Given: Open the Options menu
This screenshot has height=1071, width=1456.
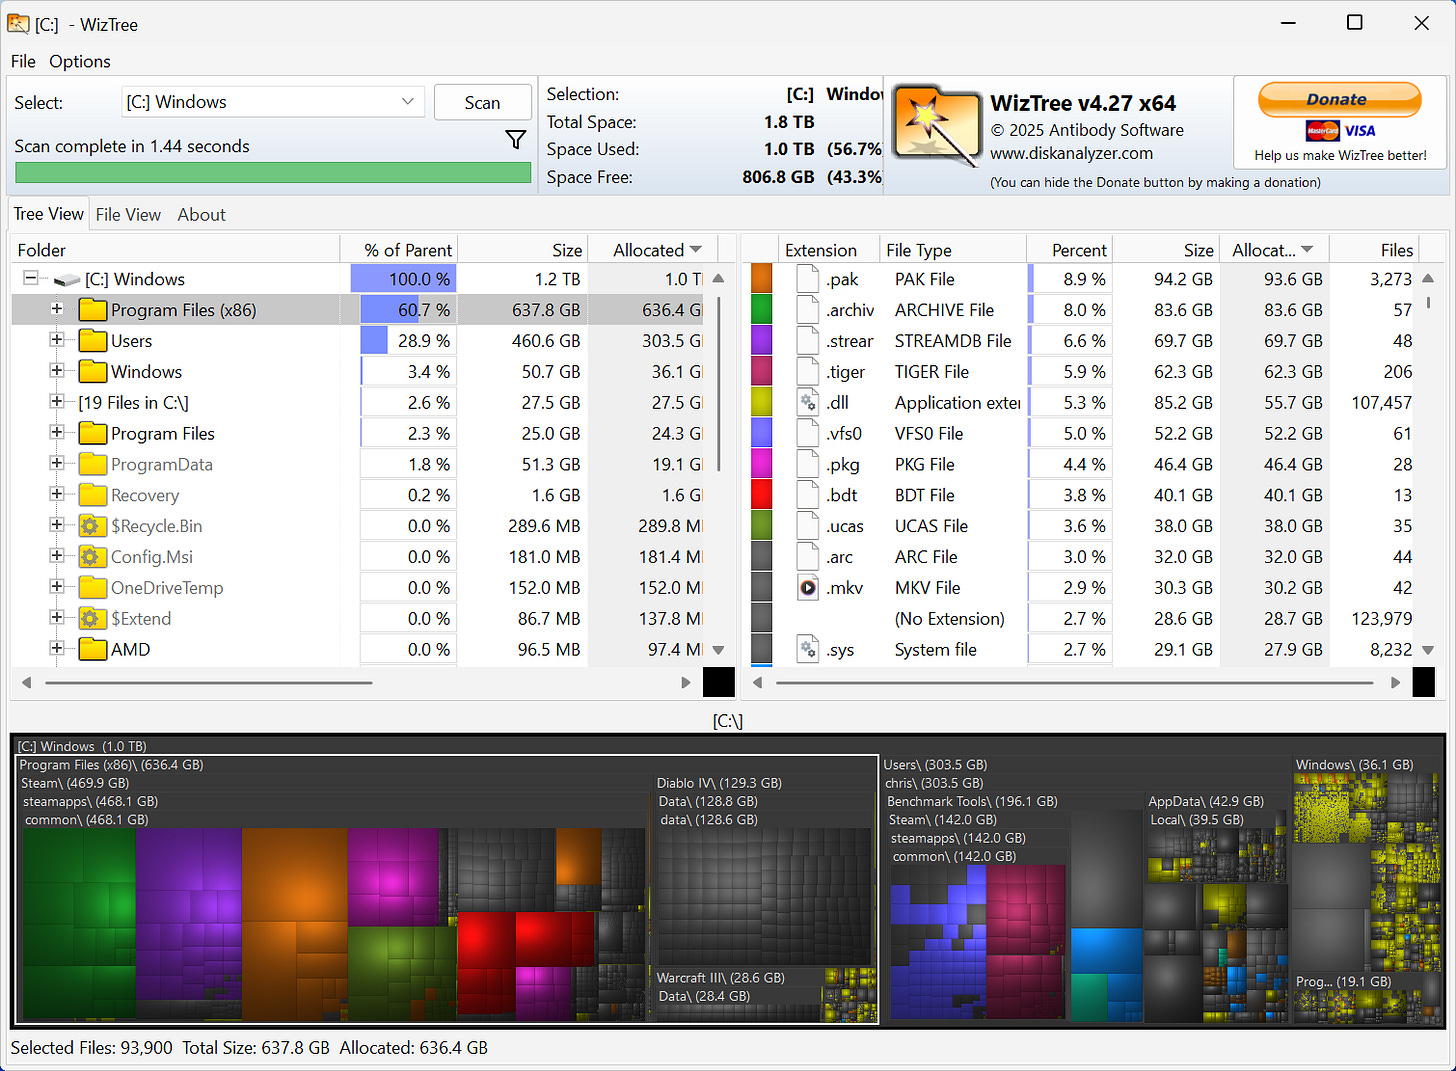Looking at the screenshot, I should pos(80,61).
